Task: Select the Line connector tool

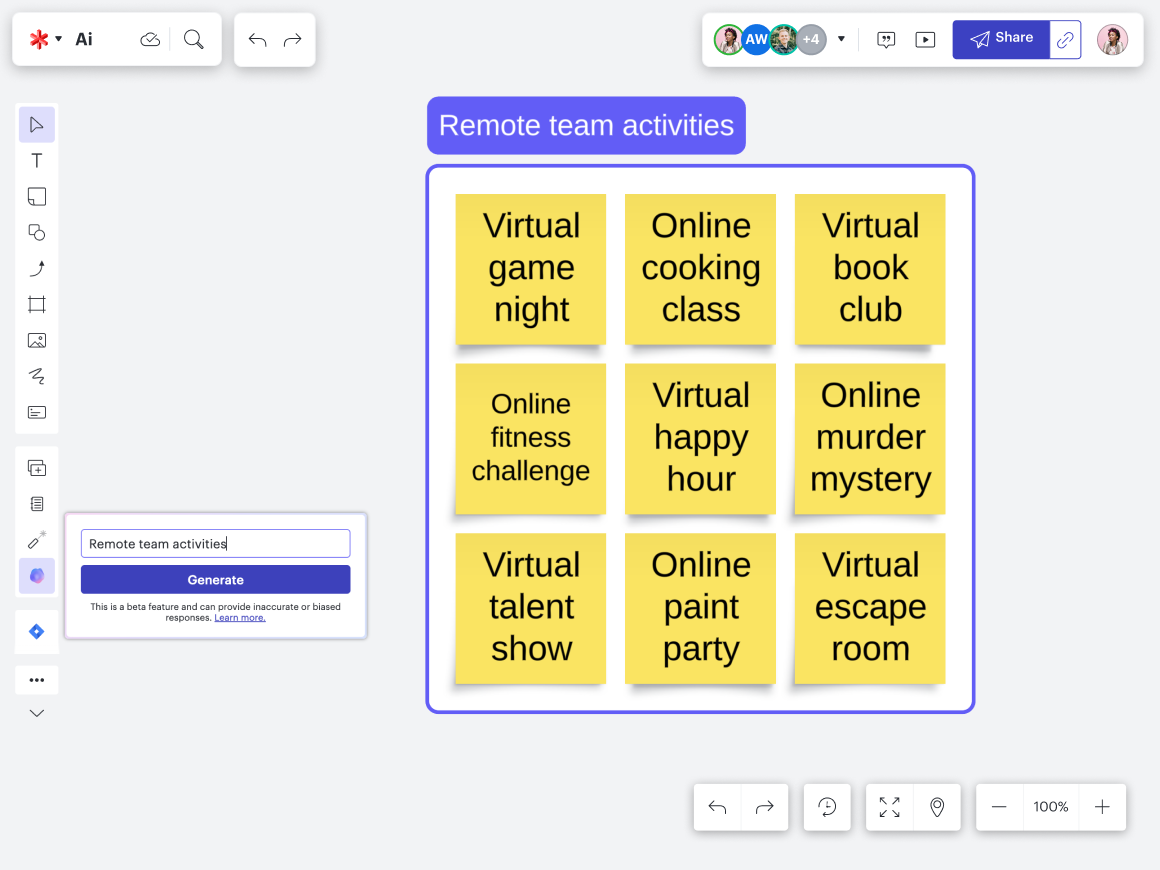Action: pyautogui.click(x=37, y=269)
